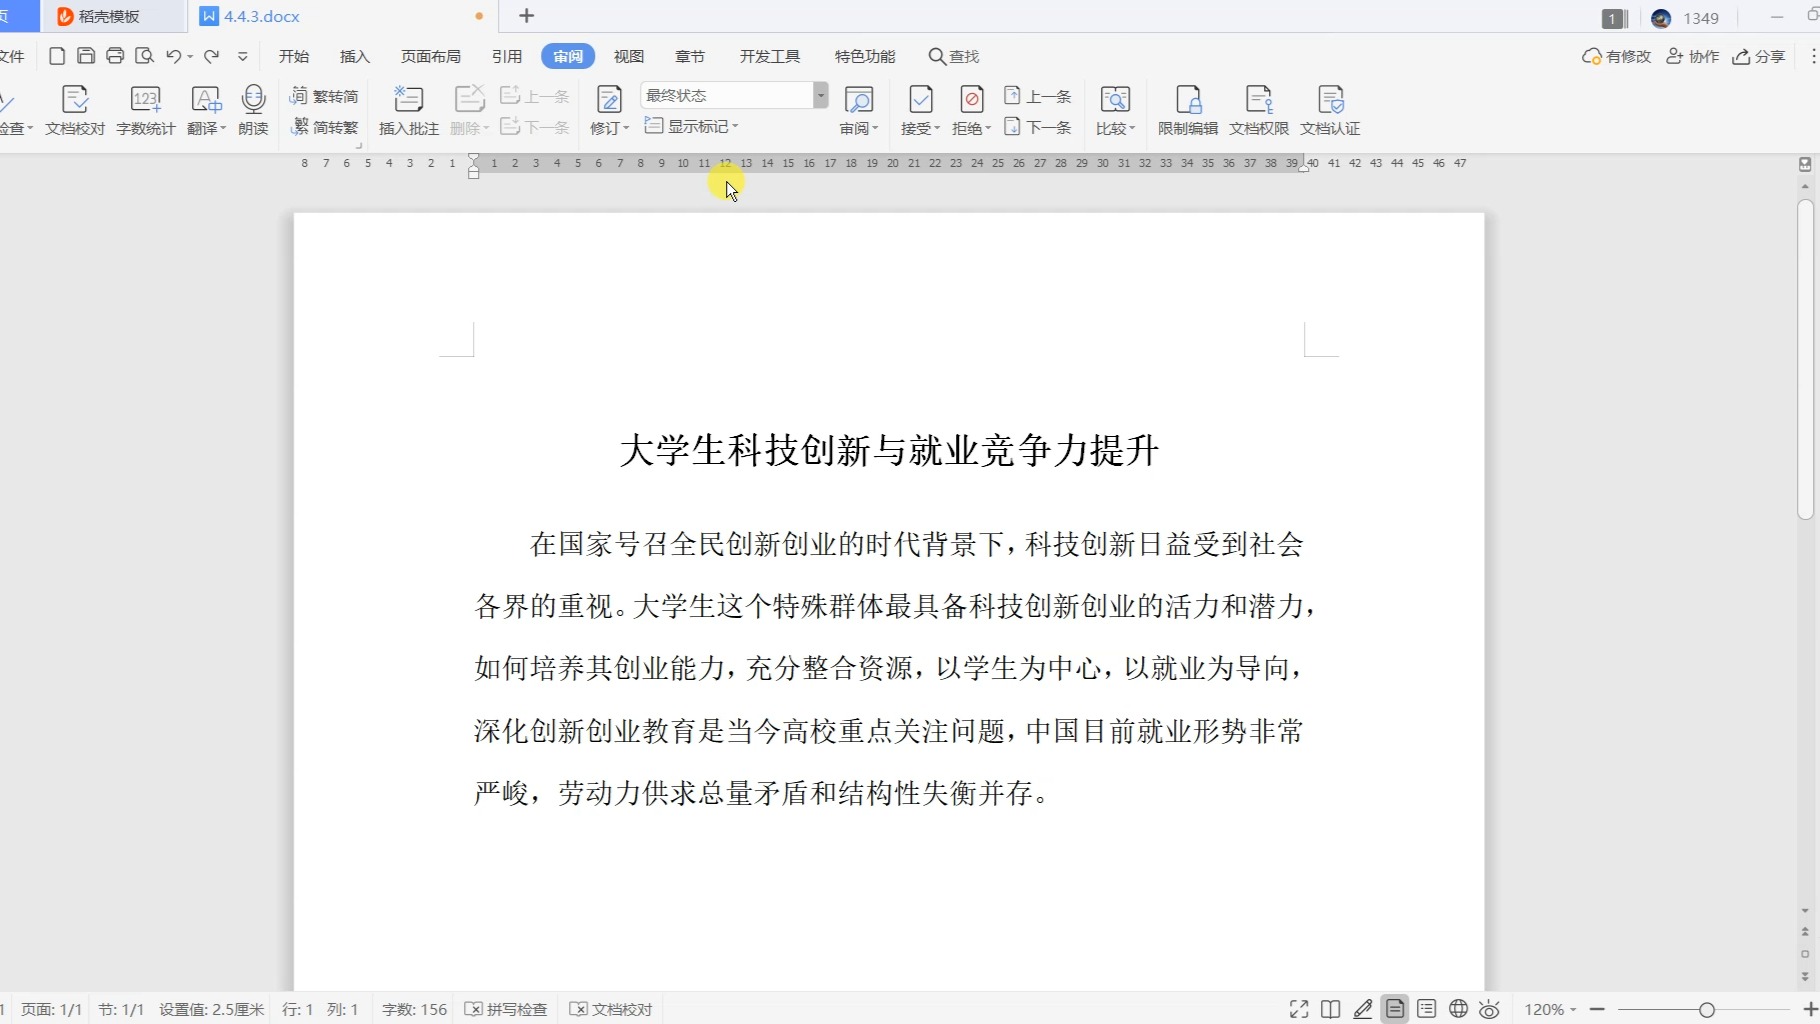Open the 最终状态 markup state dropdown
1820x1024 pixels.
pos(820,94)
